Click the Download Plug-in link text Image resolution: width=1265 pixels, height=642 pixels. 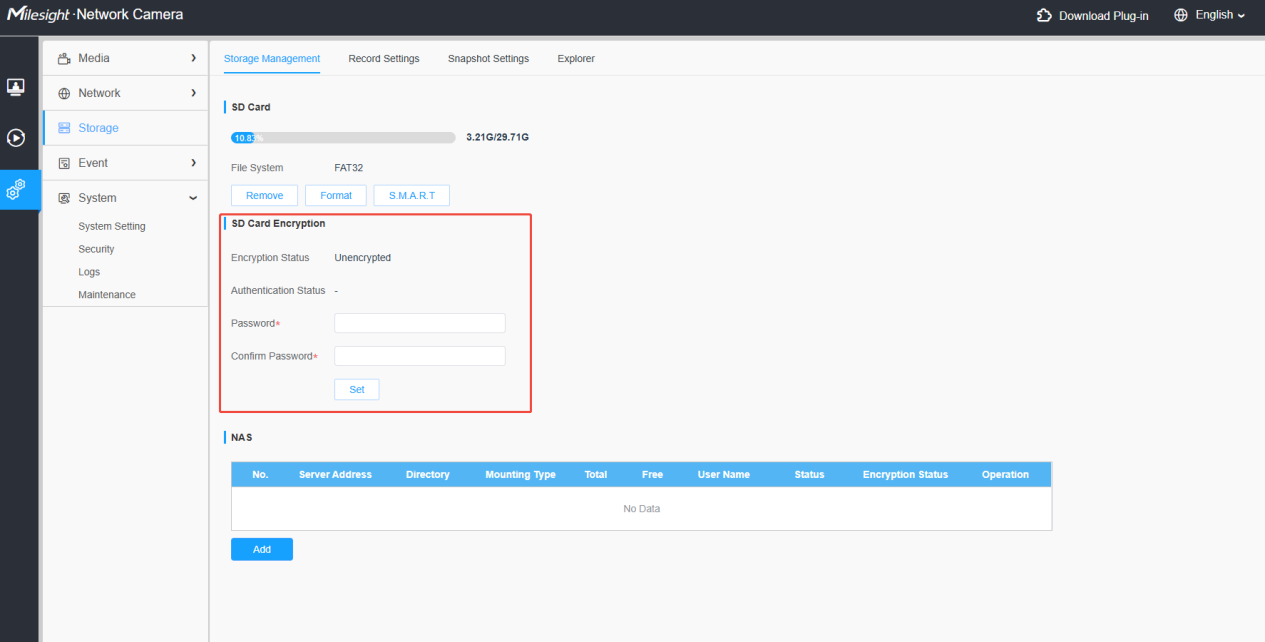pos(1104,16)
